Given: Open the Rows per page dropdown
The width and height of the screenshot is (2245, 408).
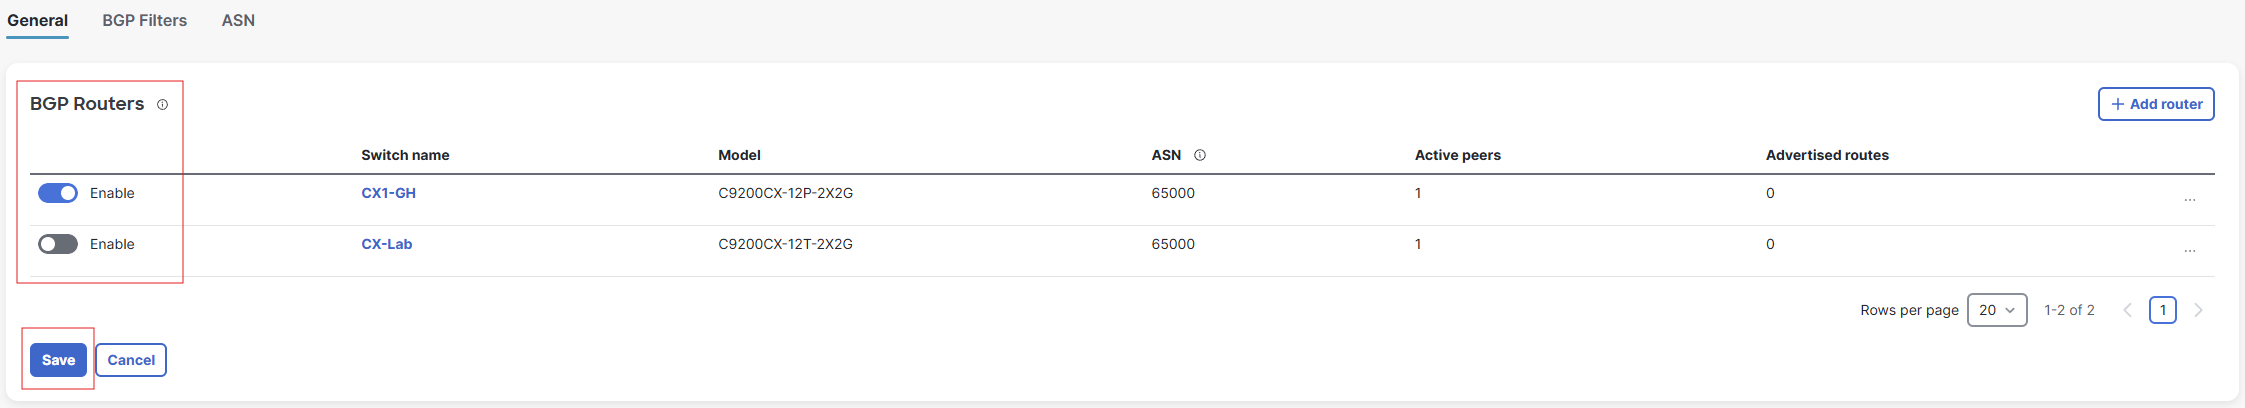Looking at the screenshot, I should (x=1997, y=310).
